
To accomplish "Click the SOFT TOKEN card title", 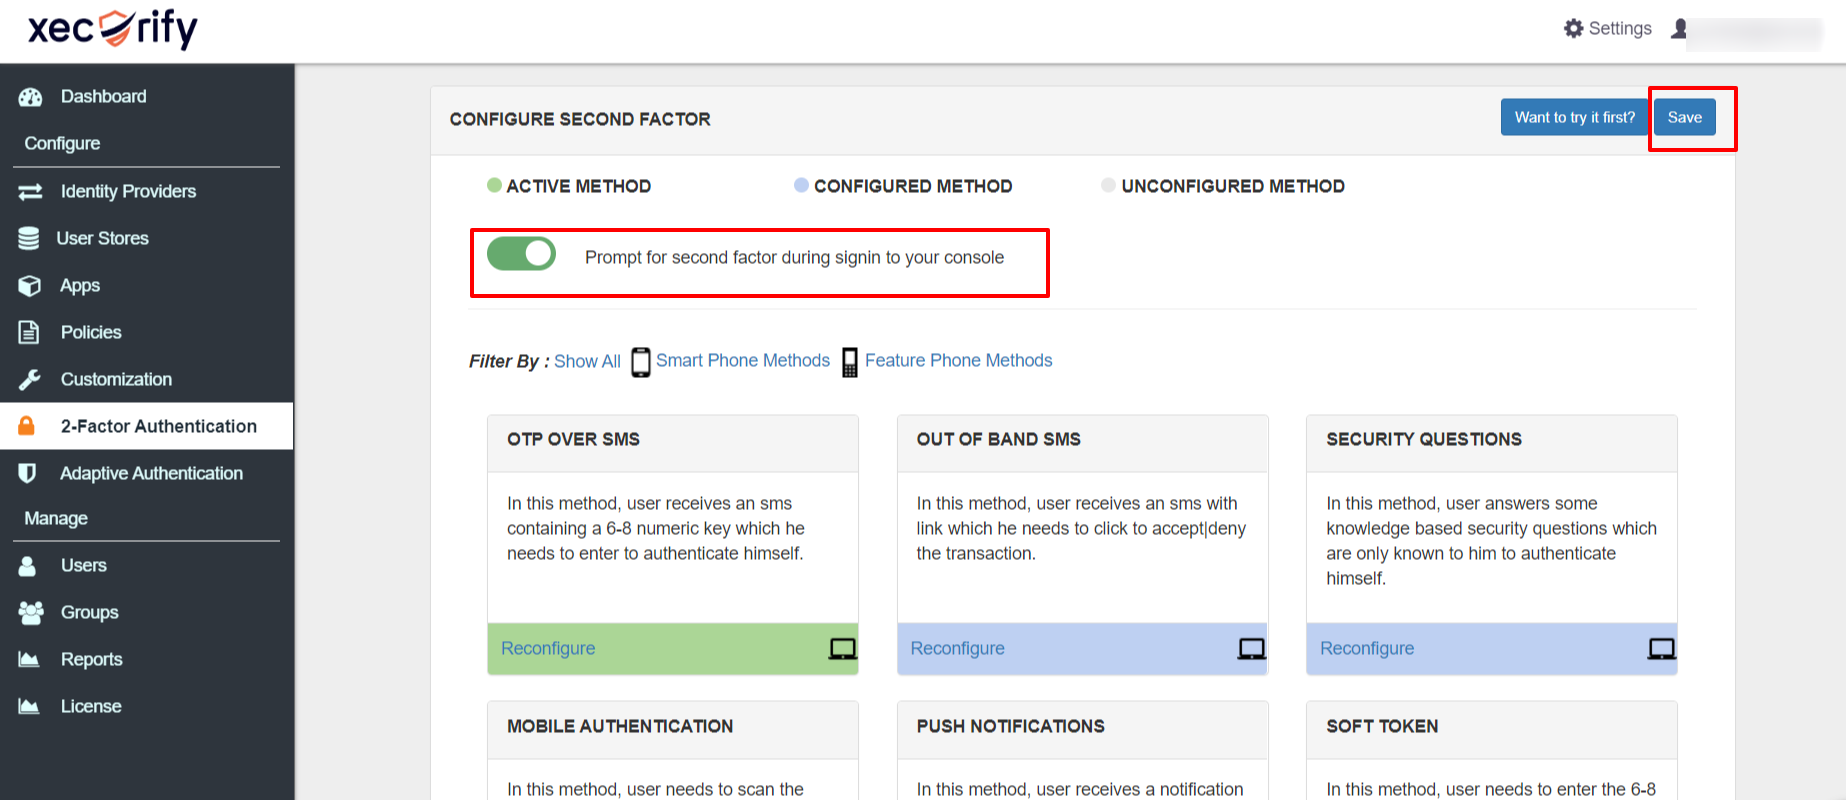I will click(x=1382, y=726).
